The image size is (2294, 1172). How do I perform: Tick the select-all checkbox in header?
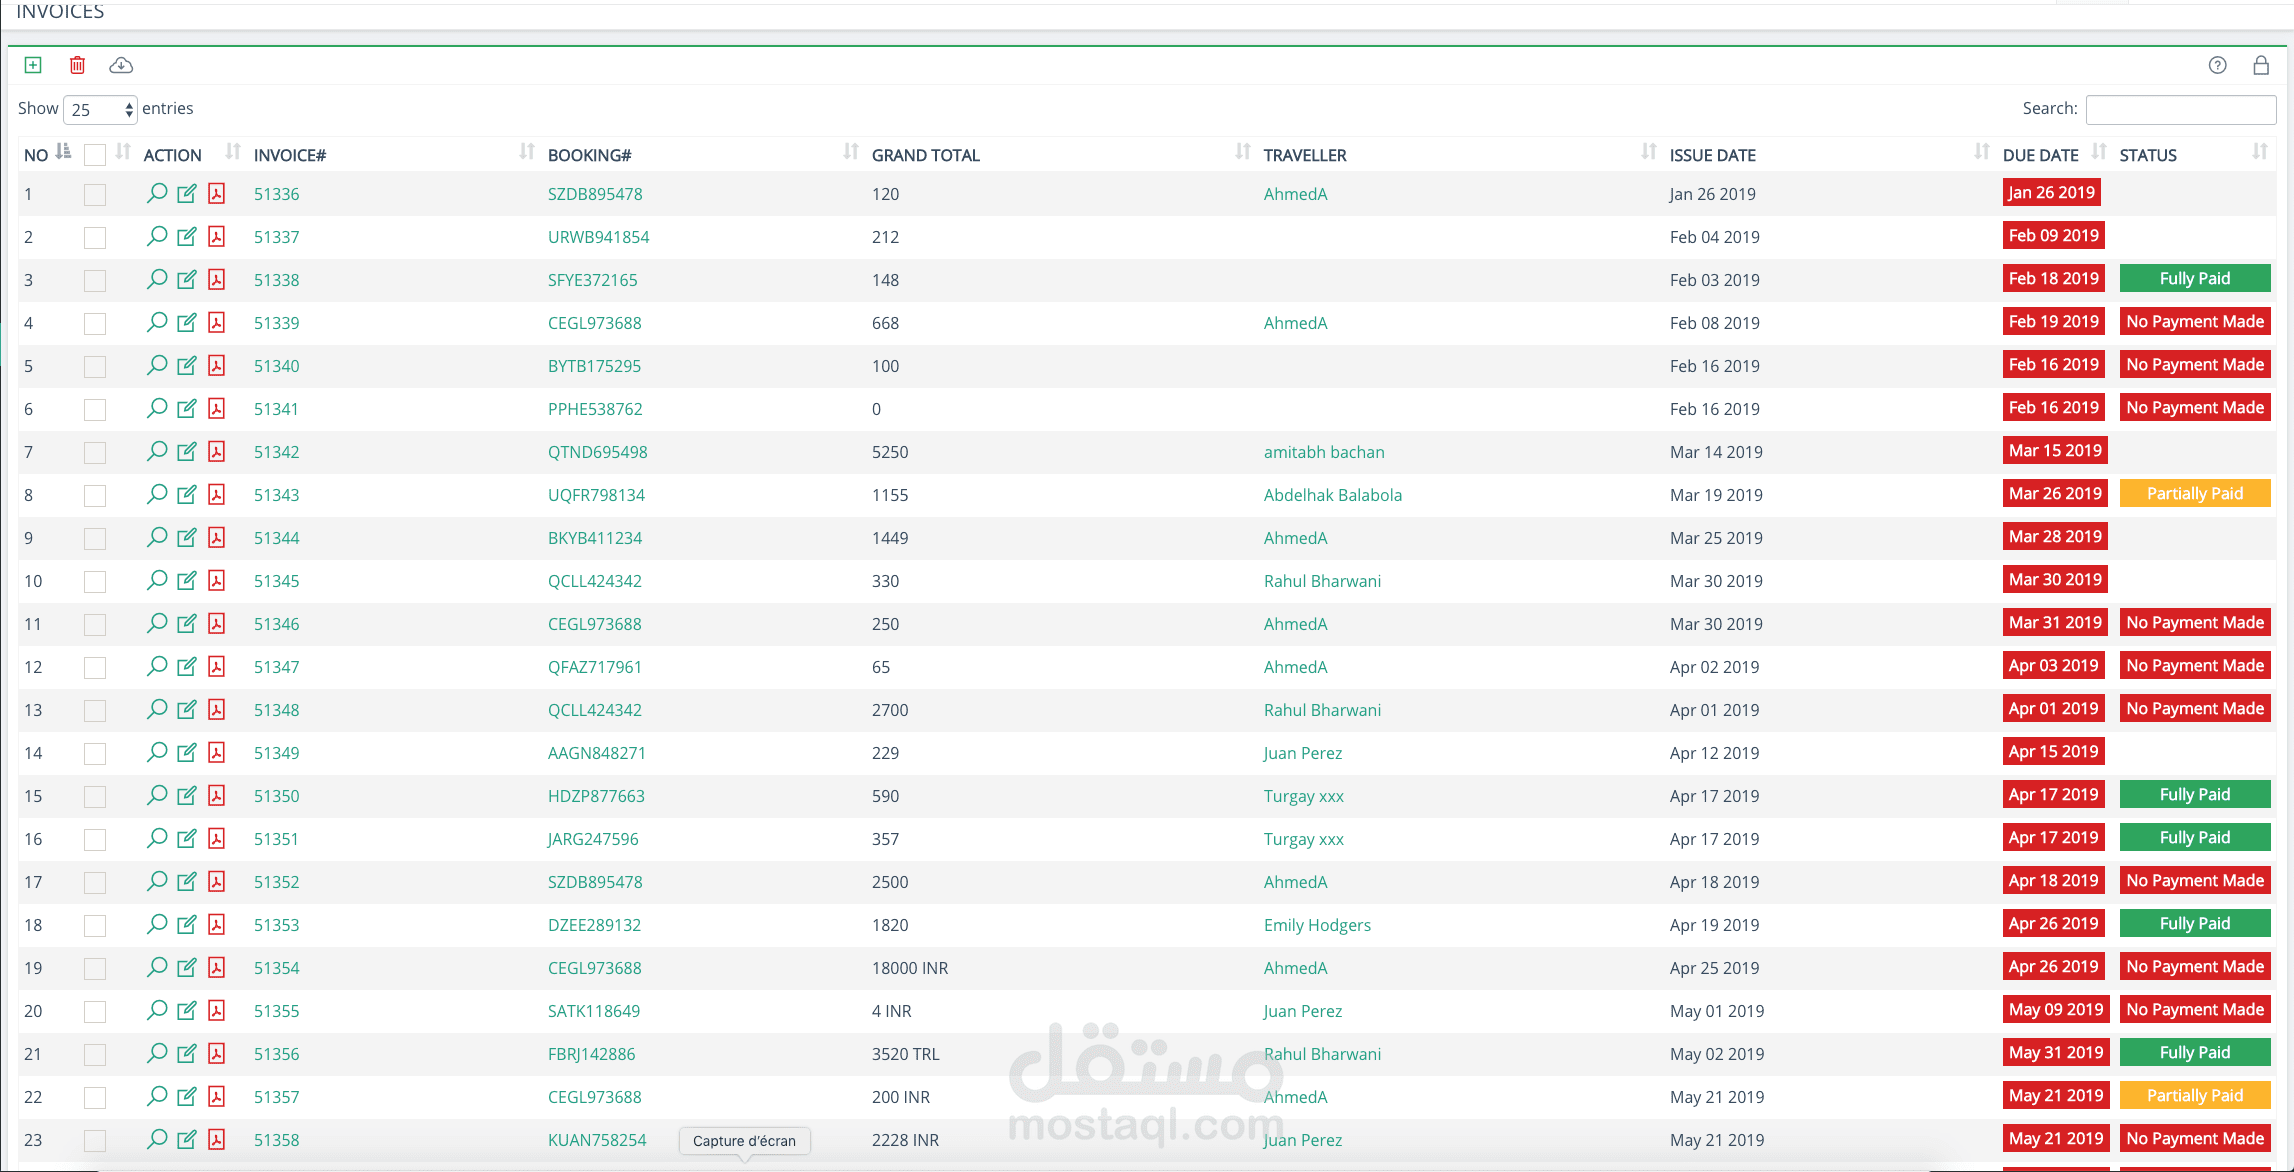pos(95,155)
